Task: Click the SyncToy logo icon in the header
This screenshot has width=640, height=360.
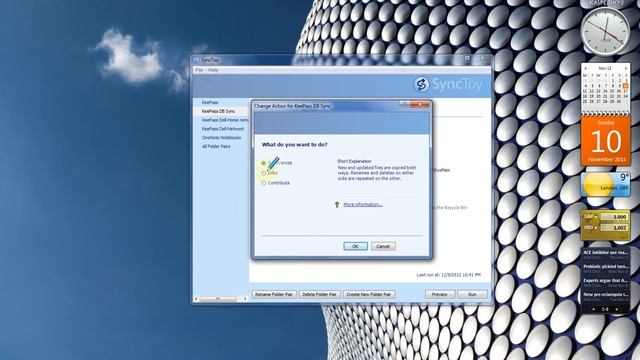Action: click(x=421, y=84)
